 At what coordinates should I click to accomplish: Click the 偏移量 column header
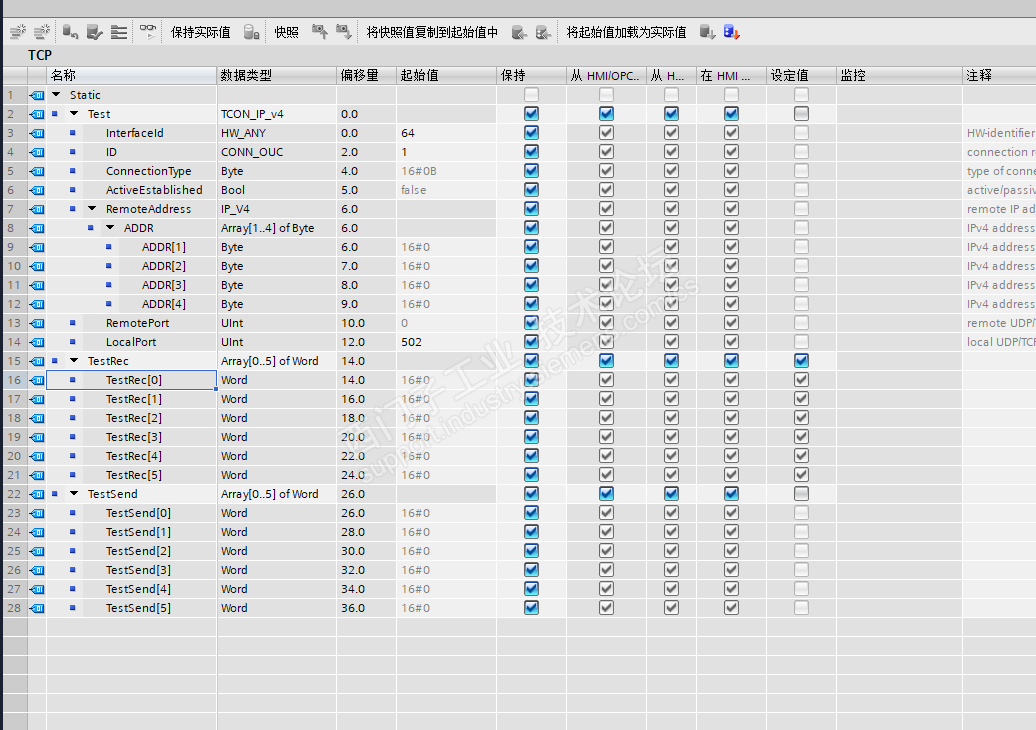point(367,75)
